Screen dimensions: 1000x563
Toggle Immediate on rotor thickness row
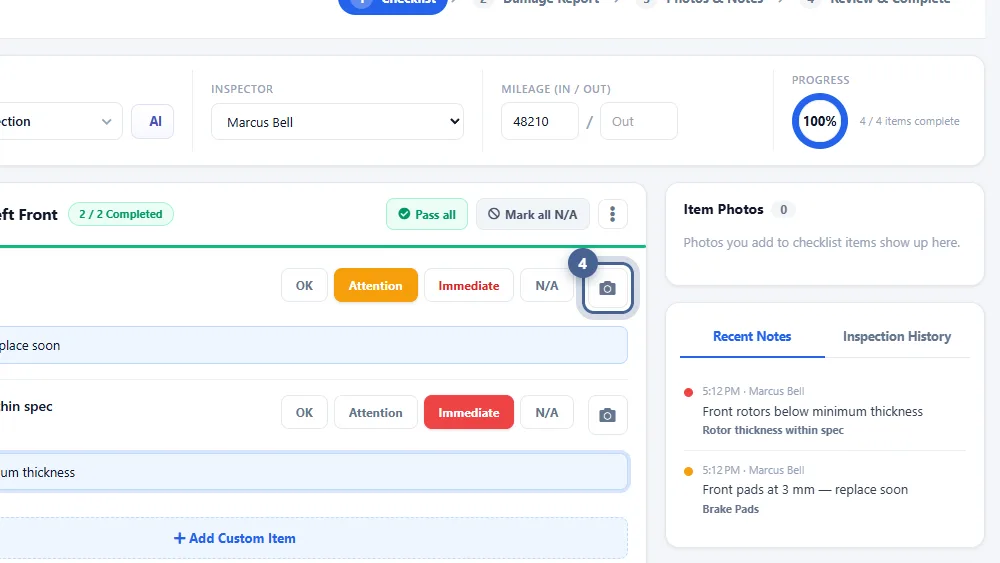469,413
